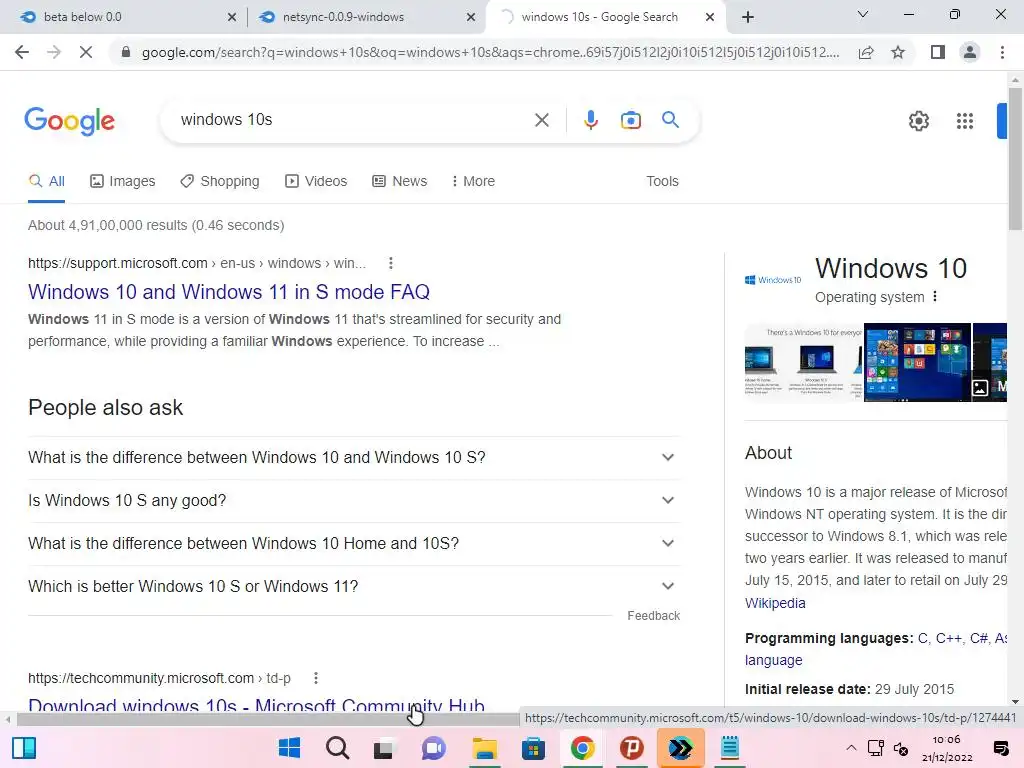Clear the search box text

(541, 120)
